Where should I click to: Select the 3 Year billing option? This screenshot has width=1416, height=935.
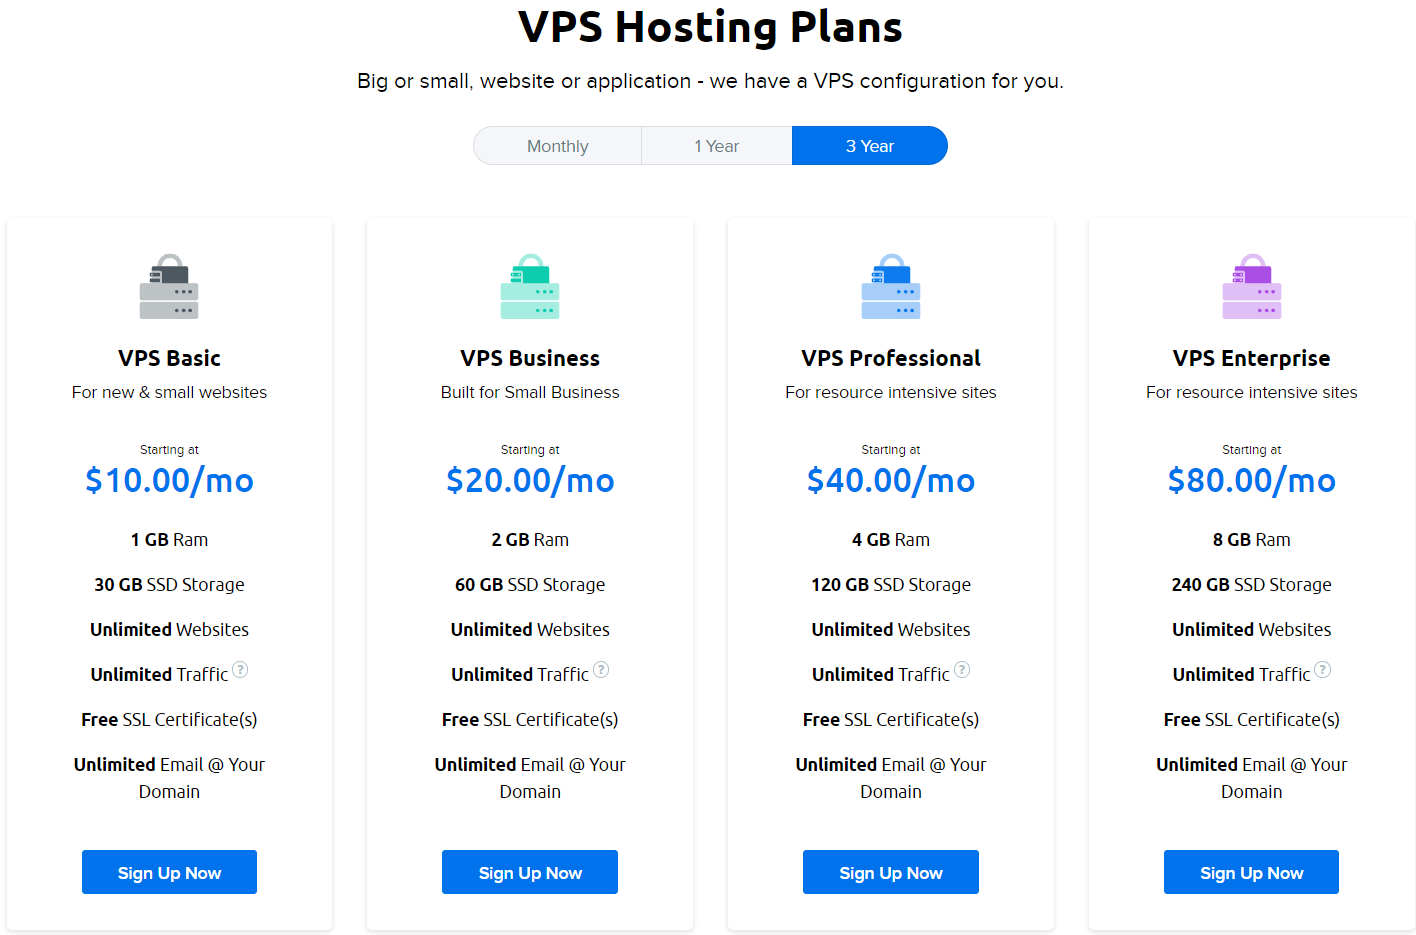[x=870, y=146]
